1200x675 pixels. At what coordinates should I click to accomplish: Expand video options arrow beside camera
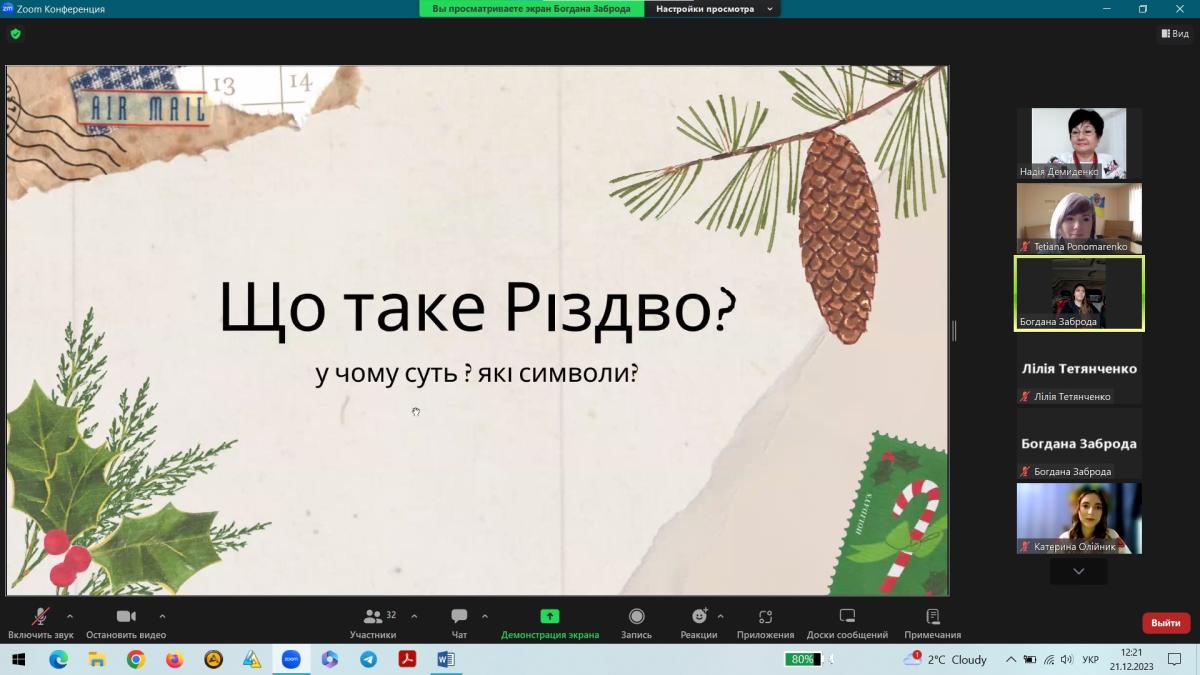point(163,616)
